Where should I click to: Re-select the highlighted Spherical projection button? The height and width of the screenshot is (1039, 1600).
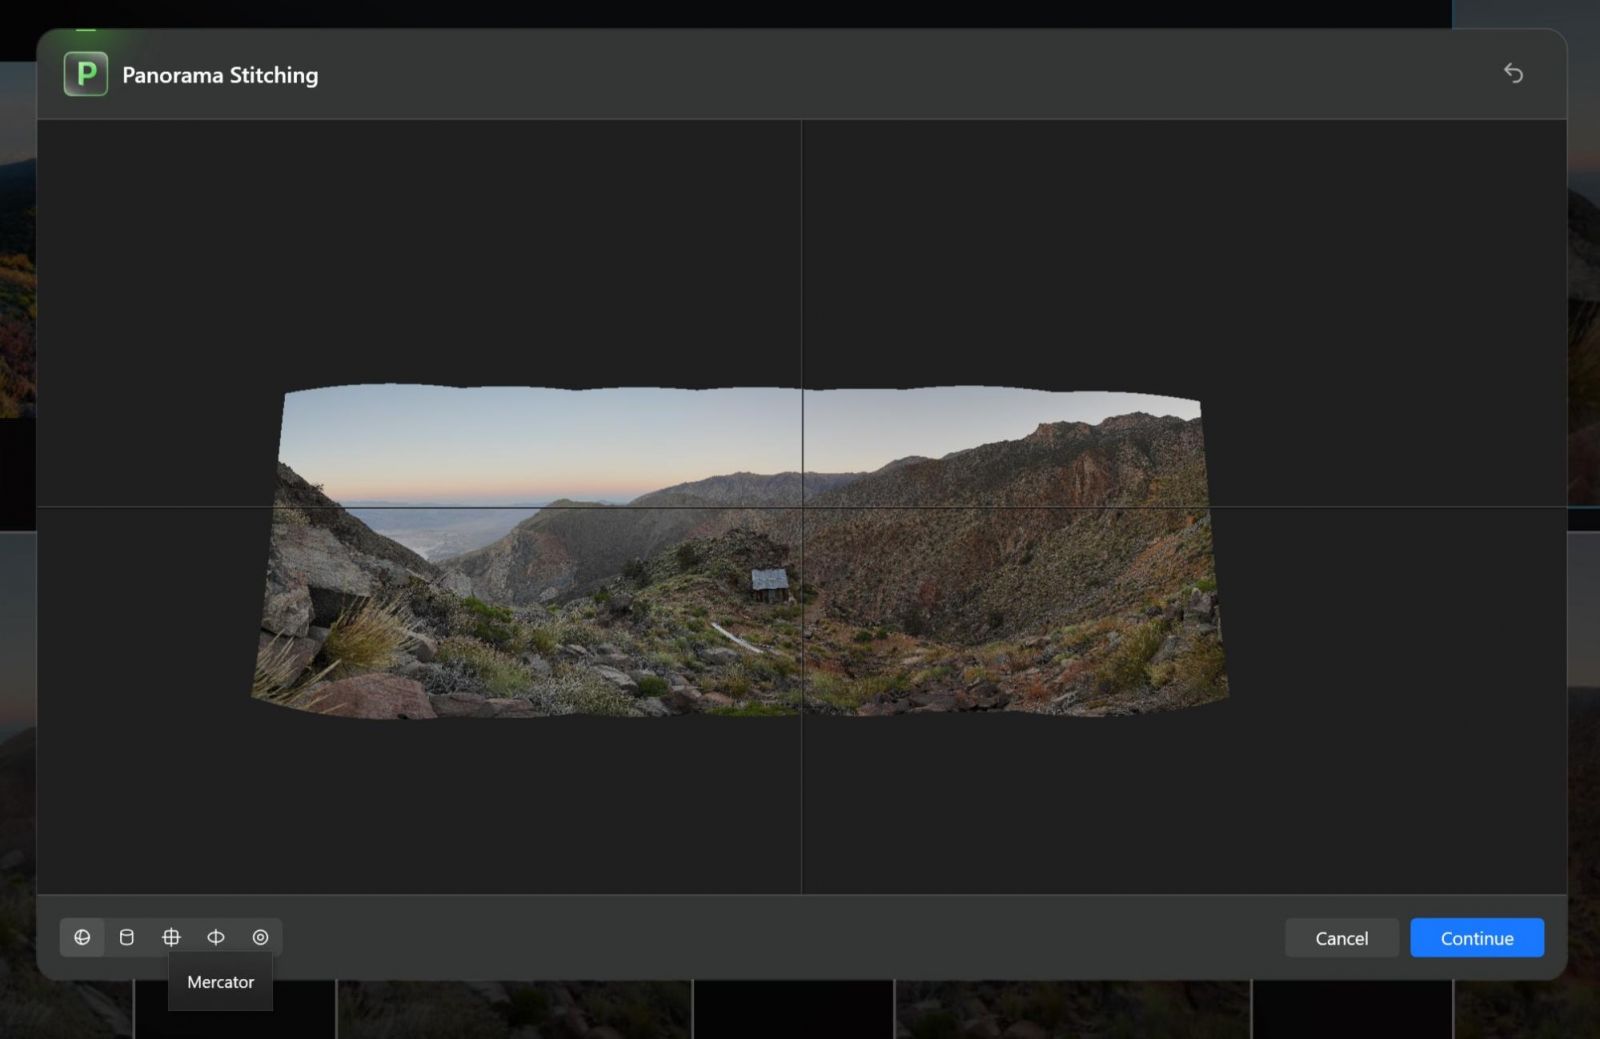click(x=83, y=937)
